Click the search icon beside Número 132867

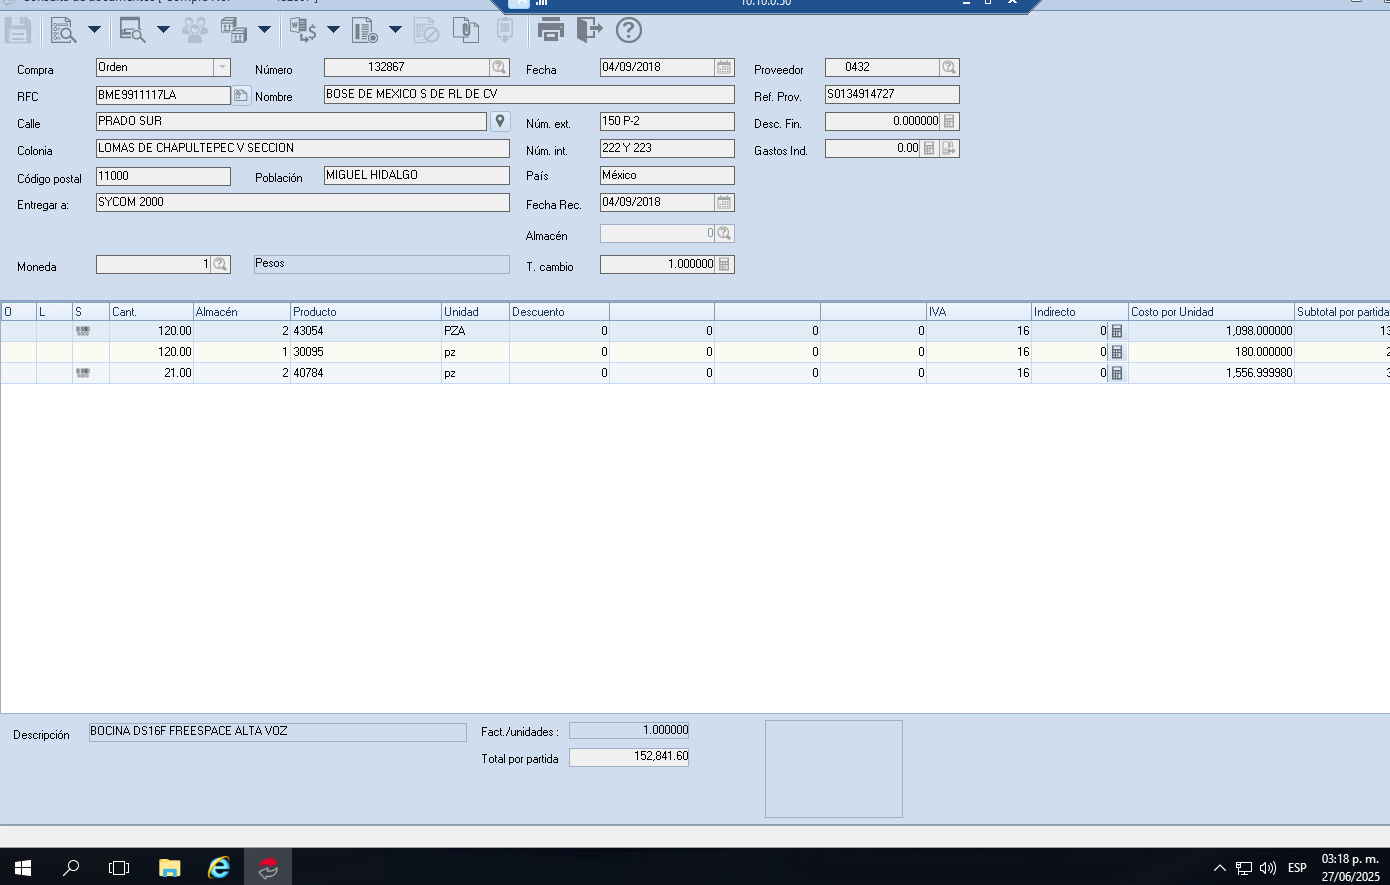coord(498,67)
